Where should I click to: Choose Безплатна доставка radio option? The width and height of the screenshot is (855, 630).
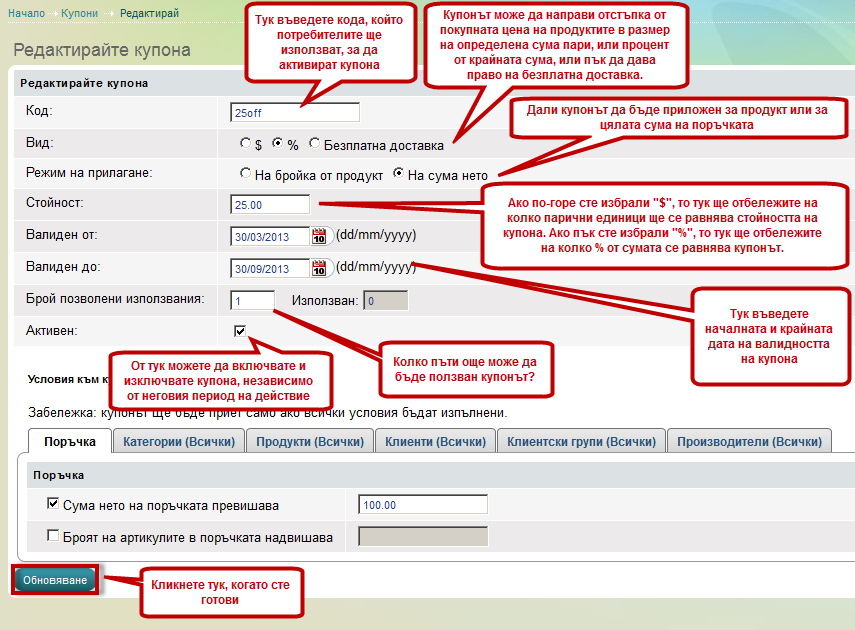pyautogui.click(x=315, y=144)
